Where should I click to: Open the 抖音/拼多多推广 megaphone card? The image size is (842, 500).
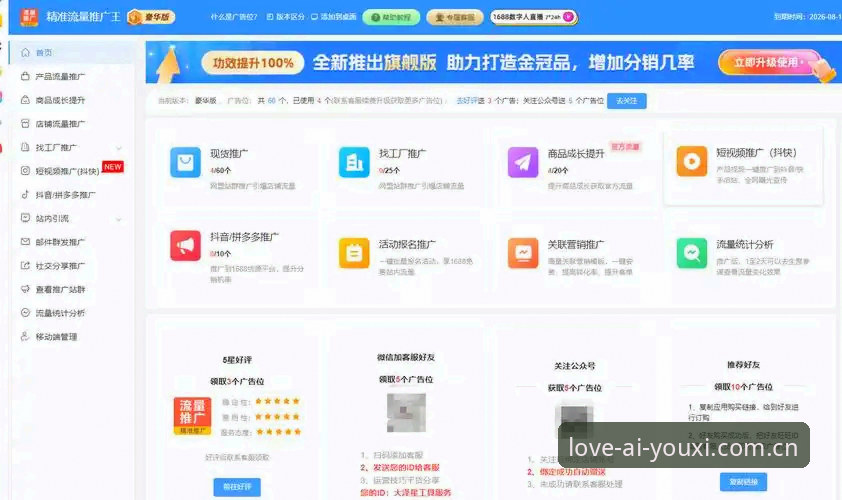(x=185, y=245)
